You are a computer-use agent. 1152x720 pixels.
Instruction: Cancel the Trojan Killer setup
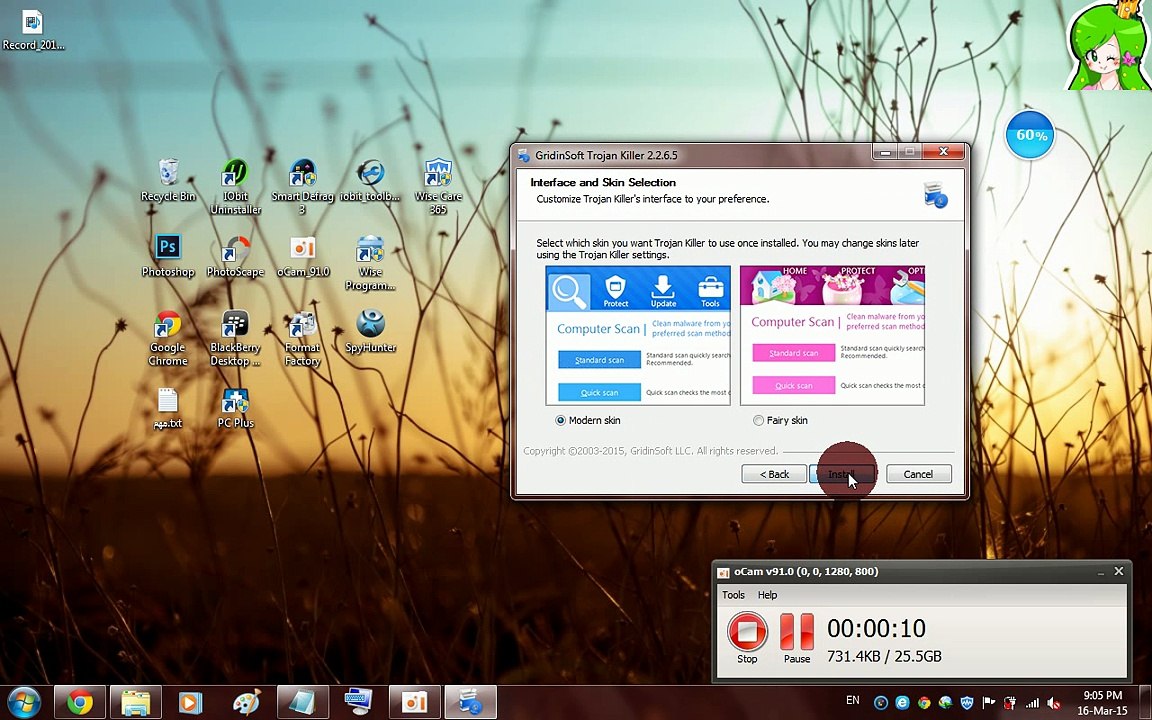pyautogui.click(x=918, y=474)
